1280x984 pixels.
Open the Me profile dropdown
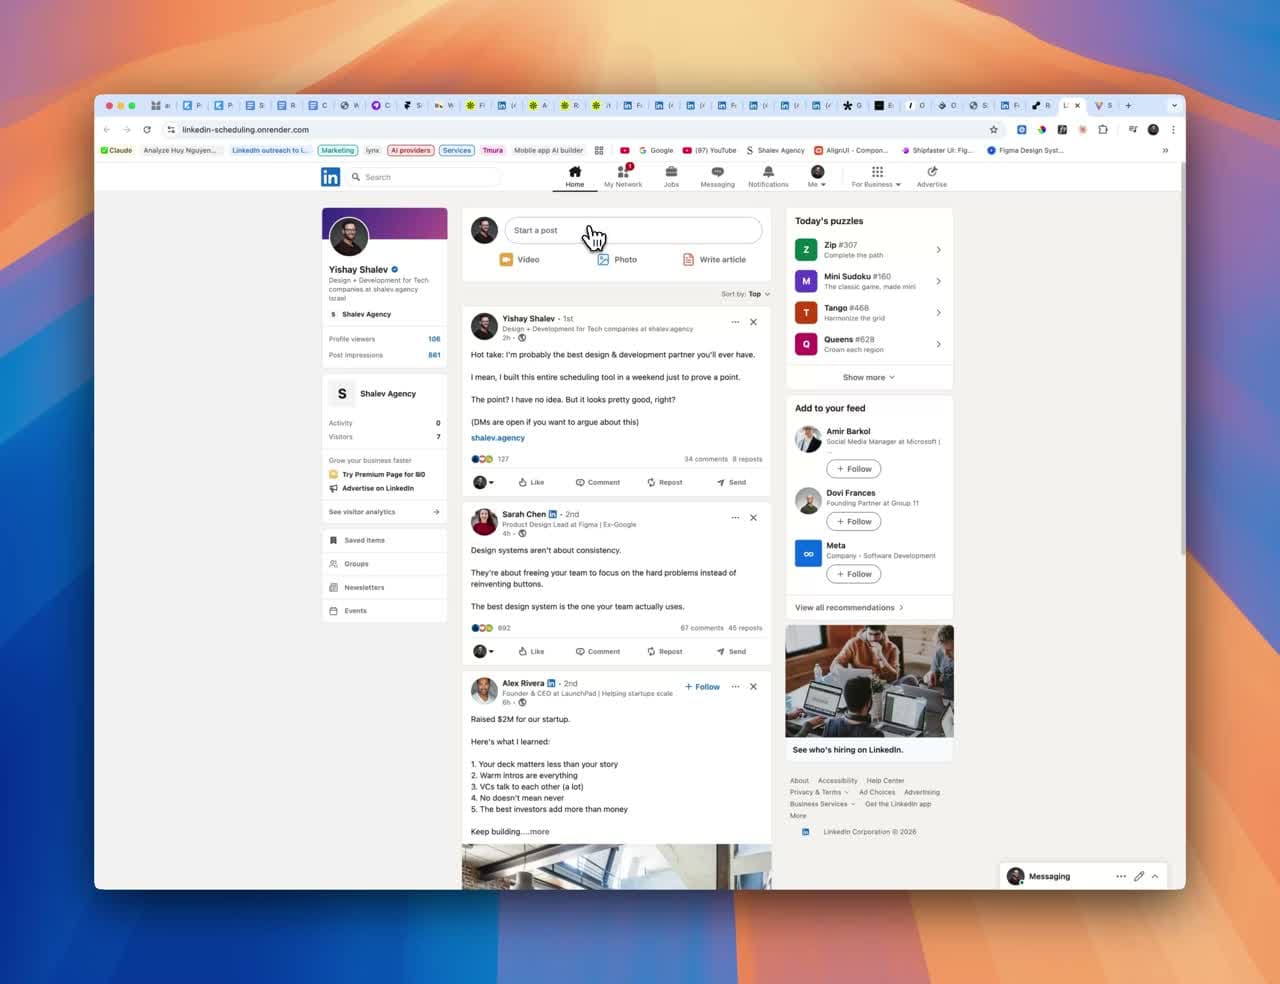pyautogui.click(x=817, y=177)
